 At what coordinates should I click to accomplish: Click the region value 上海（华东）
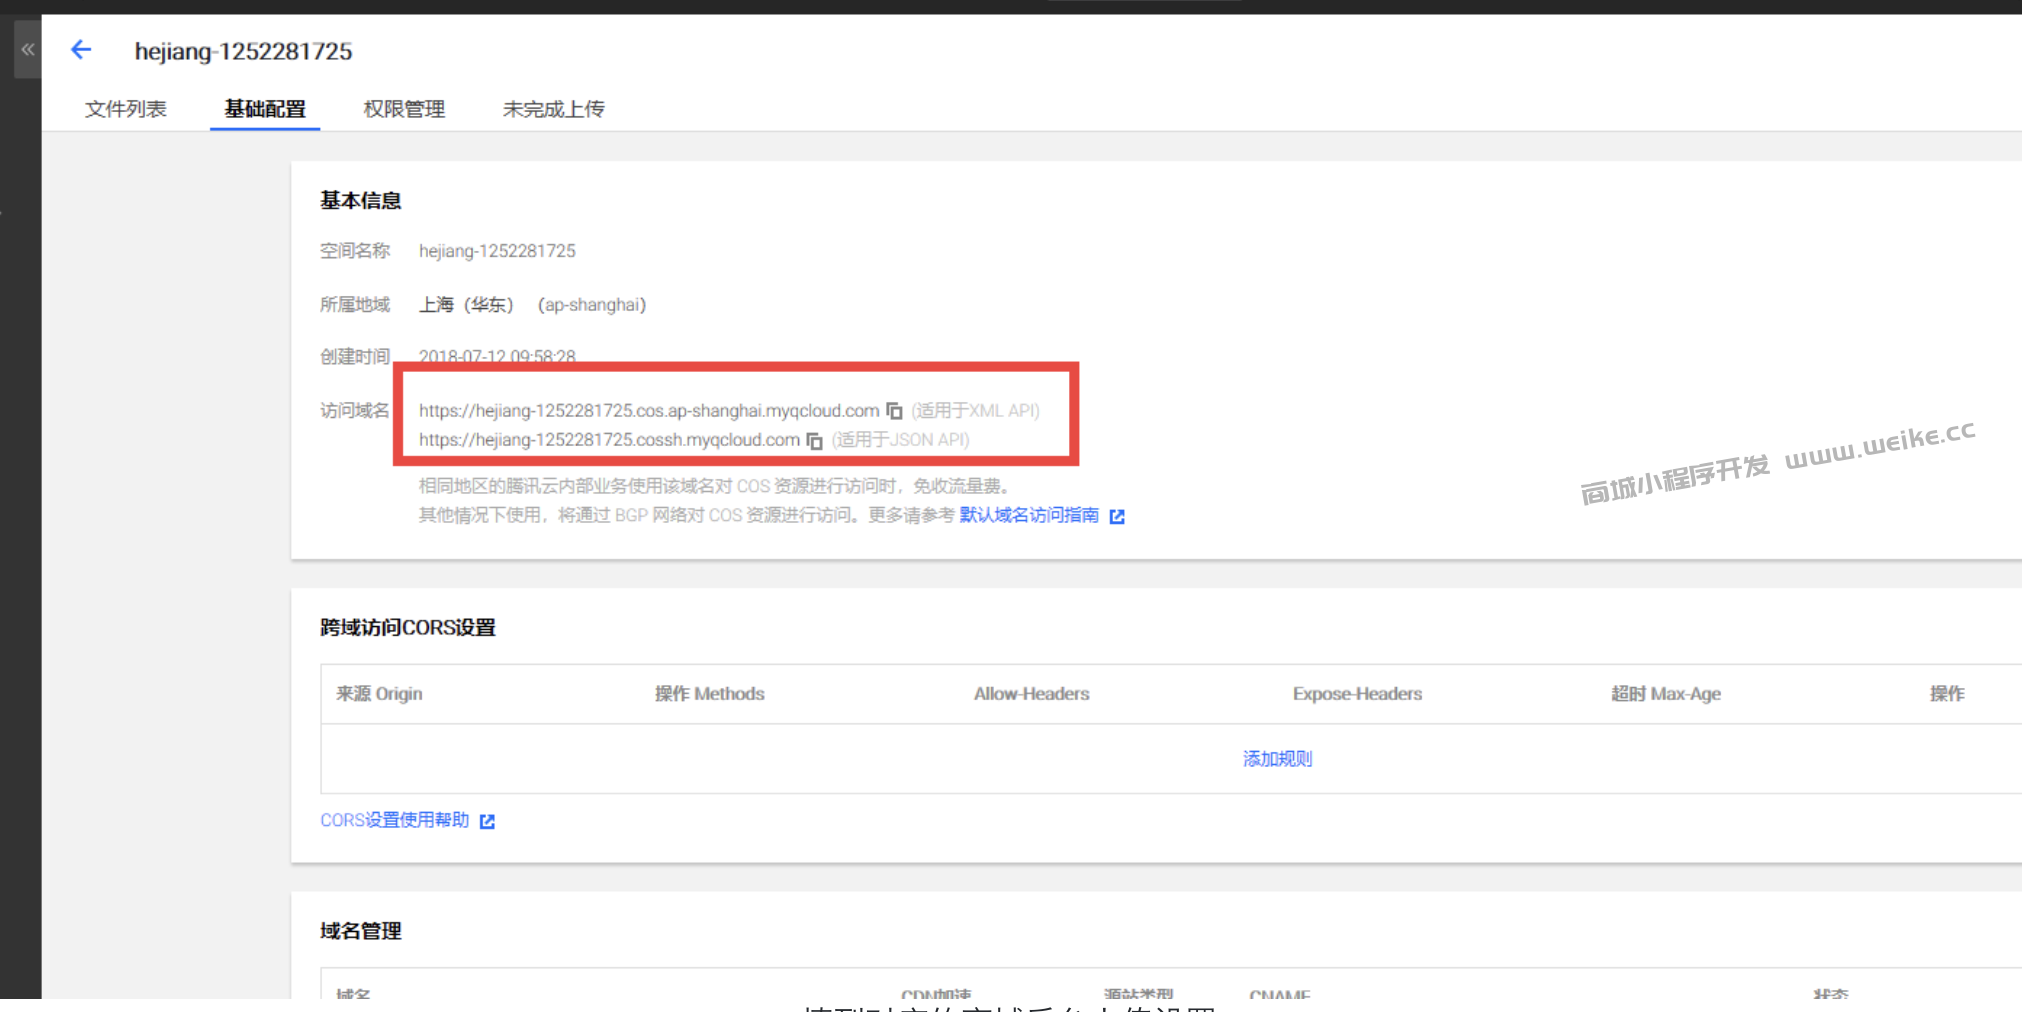(x=466, y=305)
